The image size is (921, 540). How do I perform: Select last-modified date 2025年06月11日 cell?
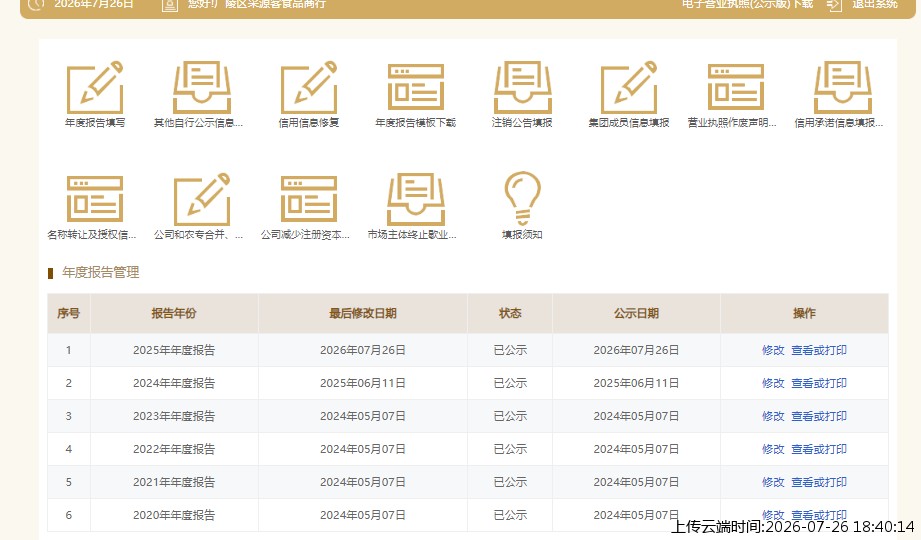click(x=362, y=383)
